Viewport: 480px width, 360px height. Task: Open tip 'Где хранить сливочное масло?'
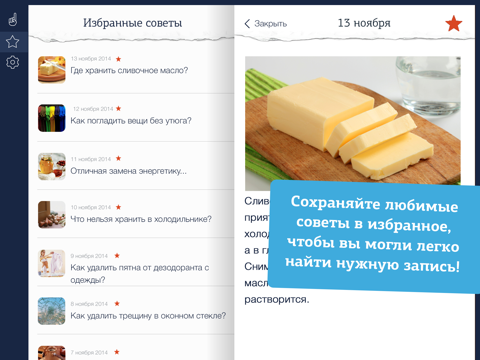coord(129,70)
